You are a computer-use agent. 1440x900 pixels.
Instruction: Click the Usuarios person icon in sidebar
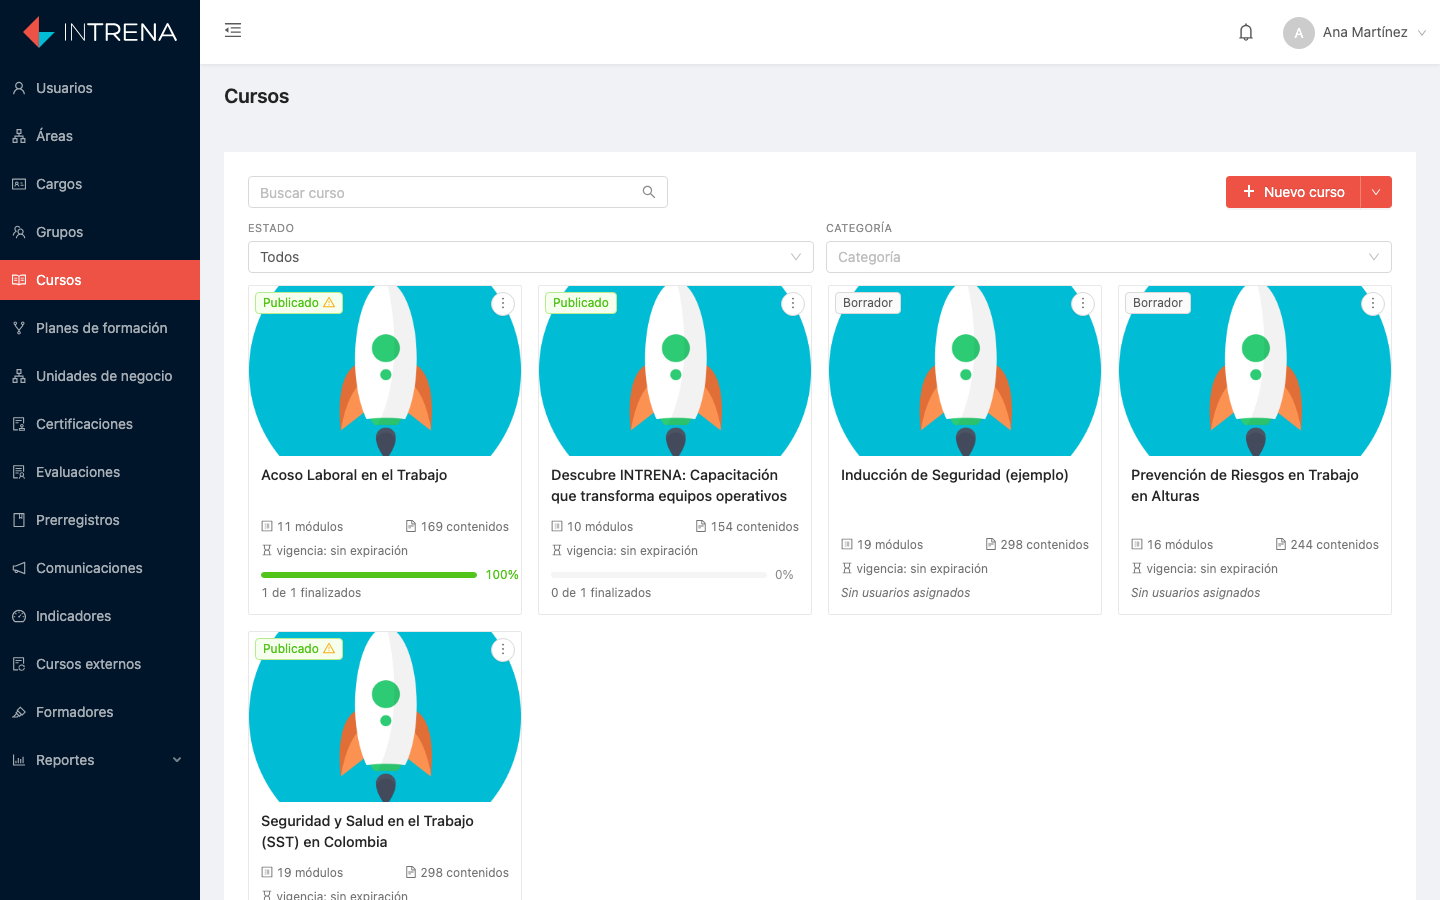coord(19,88)
